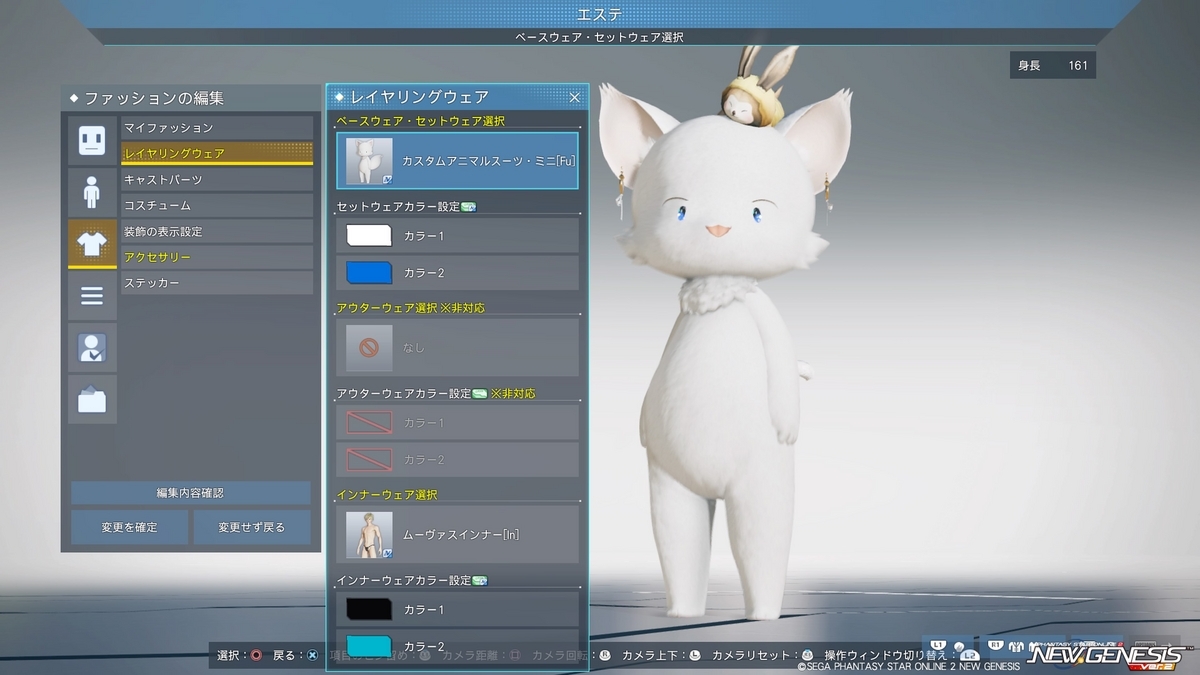This screenshot has height=675, width=1200.
Task: Open the face category icon in sidebar
Action: pyautogui.click(x=92, y=140)
